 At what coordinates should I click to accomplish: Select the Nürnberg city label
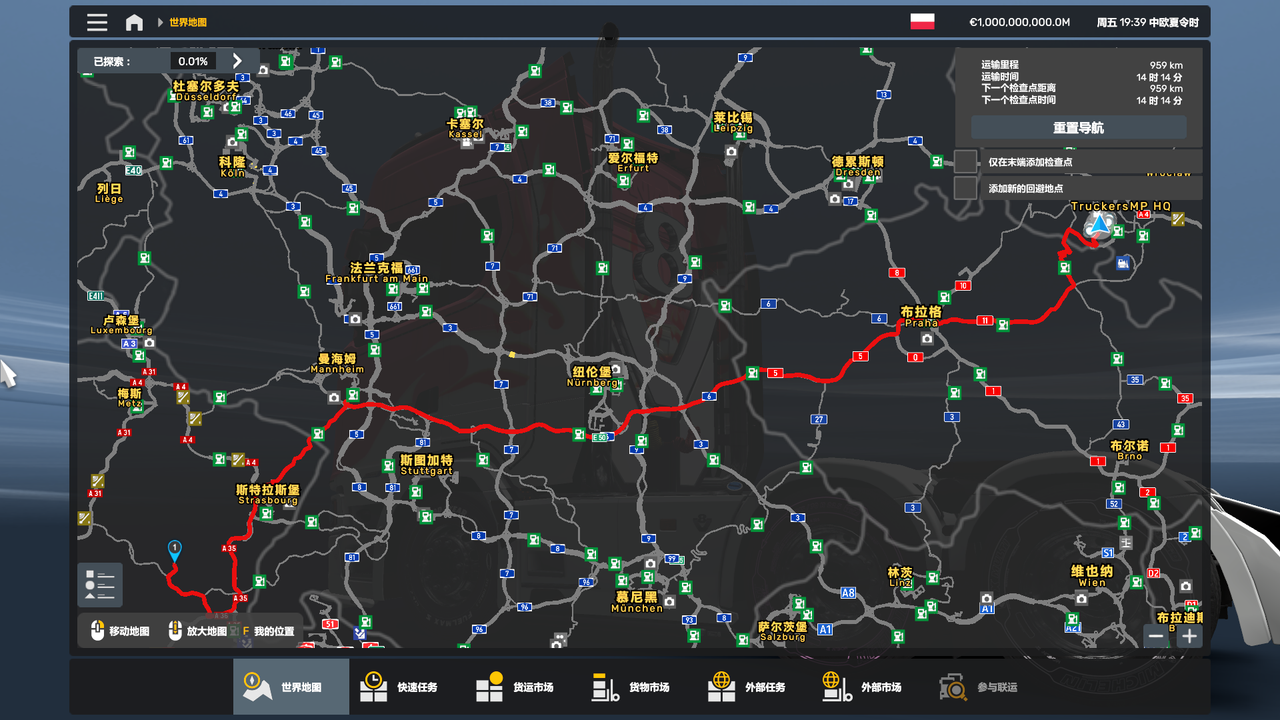pos(592,377)
